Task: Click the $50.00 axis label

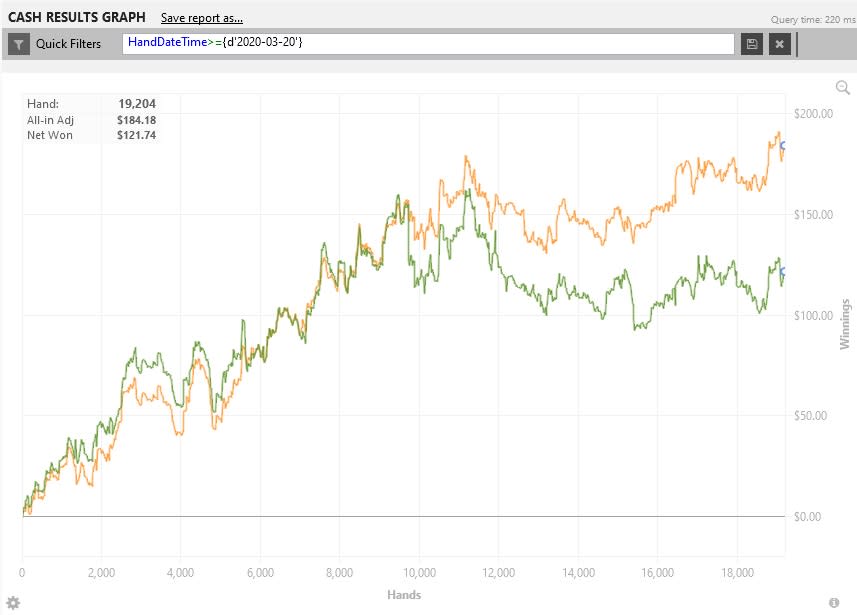Action: coord(811,415)
